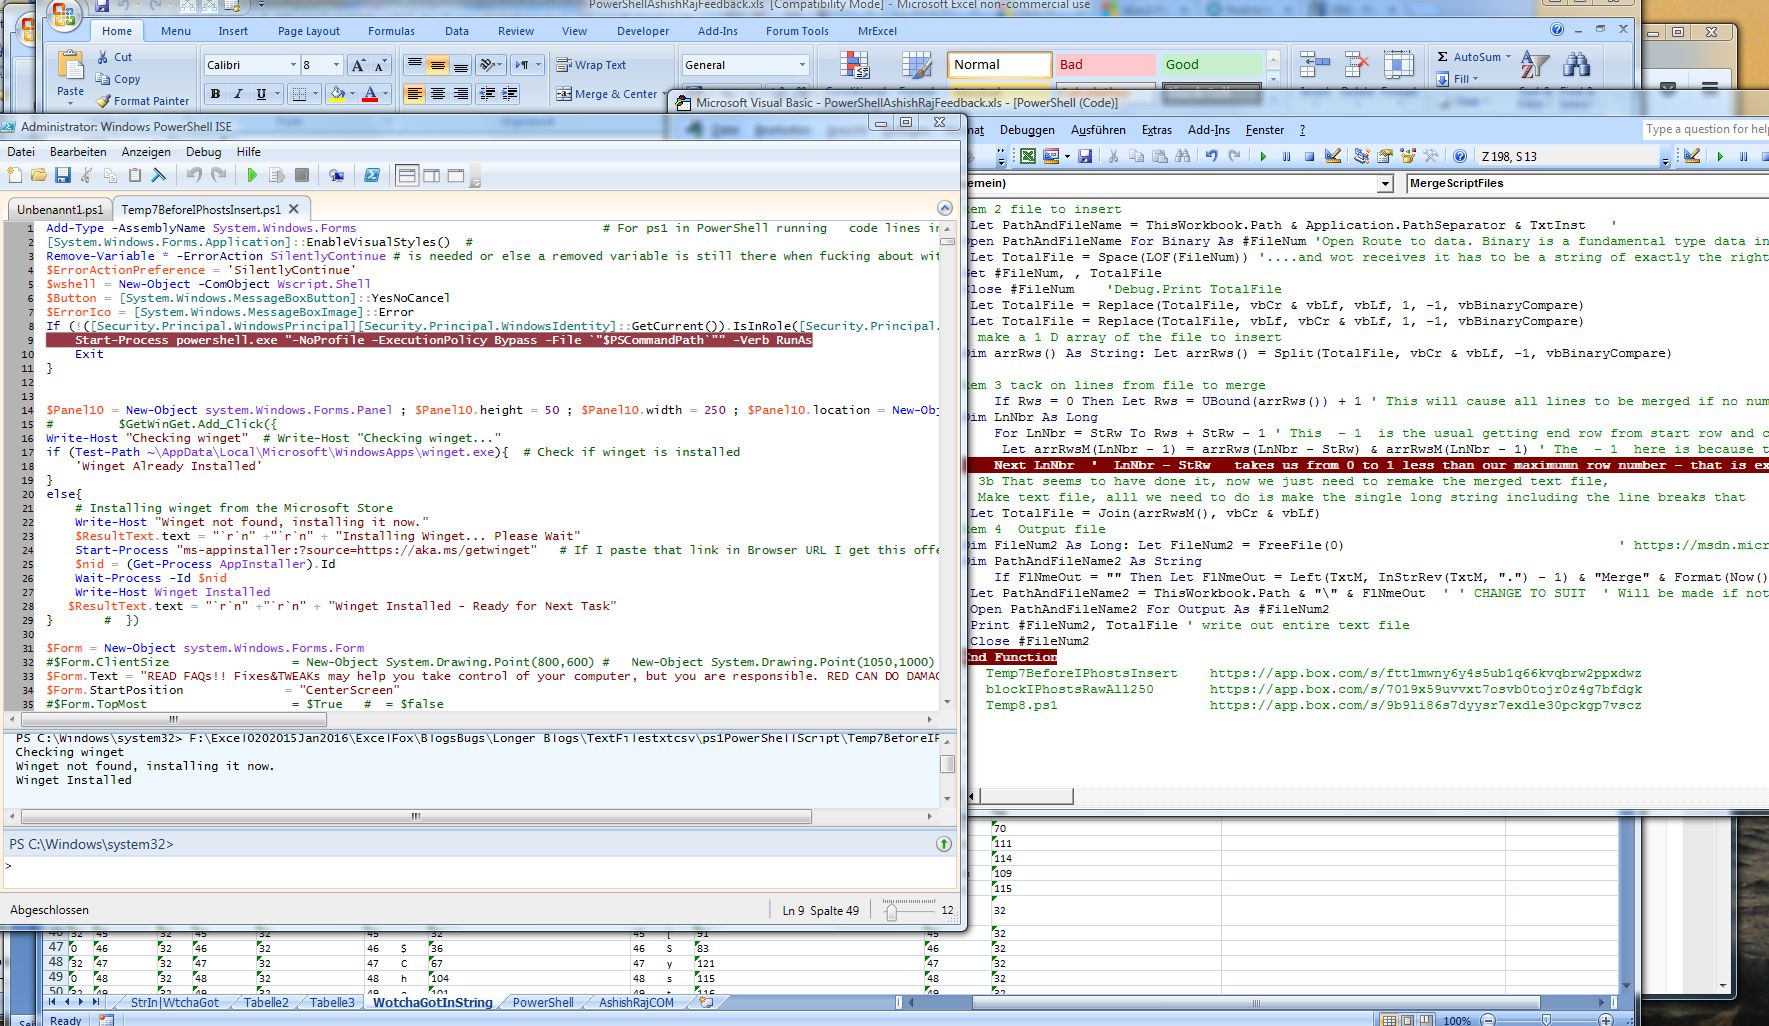Open the Debug menu in PowerShell ISE
Viewport: 1769px width, 1026px height.
[x=203, y=152]
